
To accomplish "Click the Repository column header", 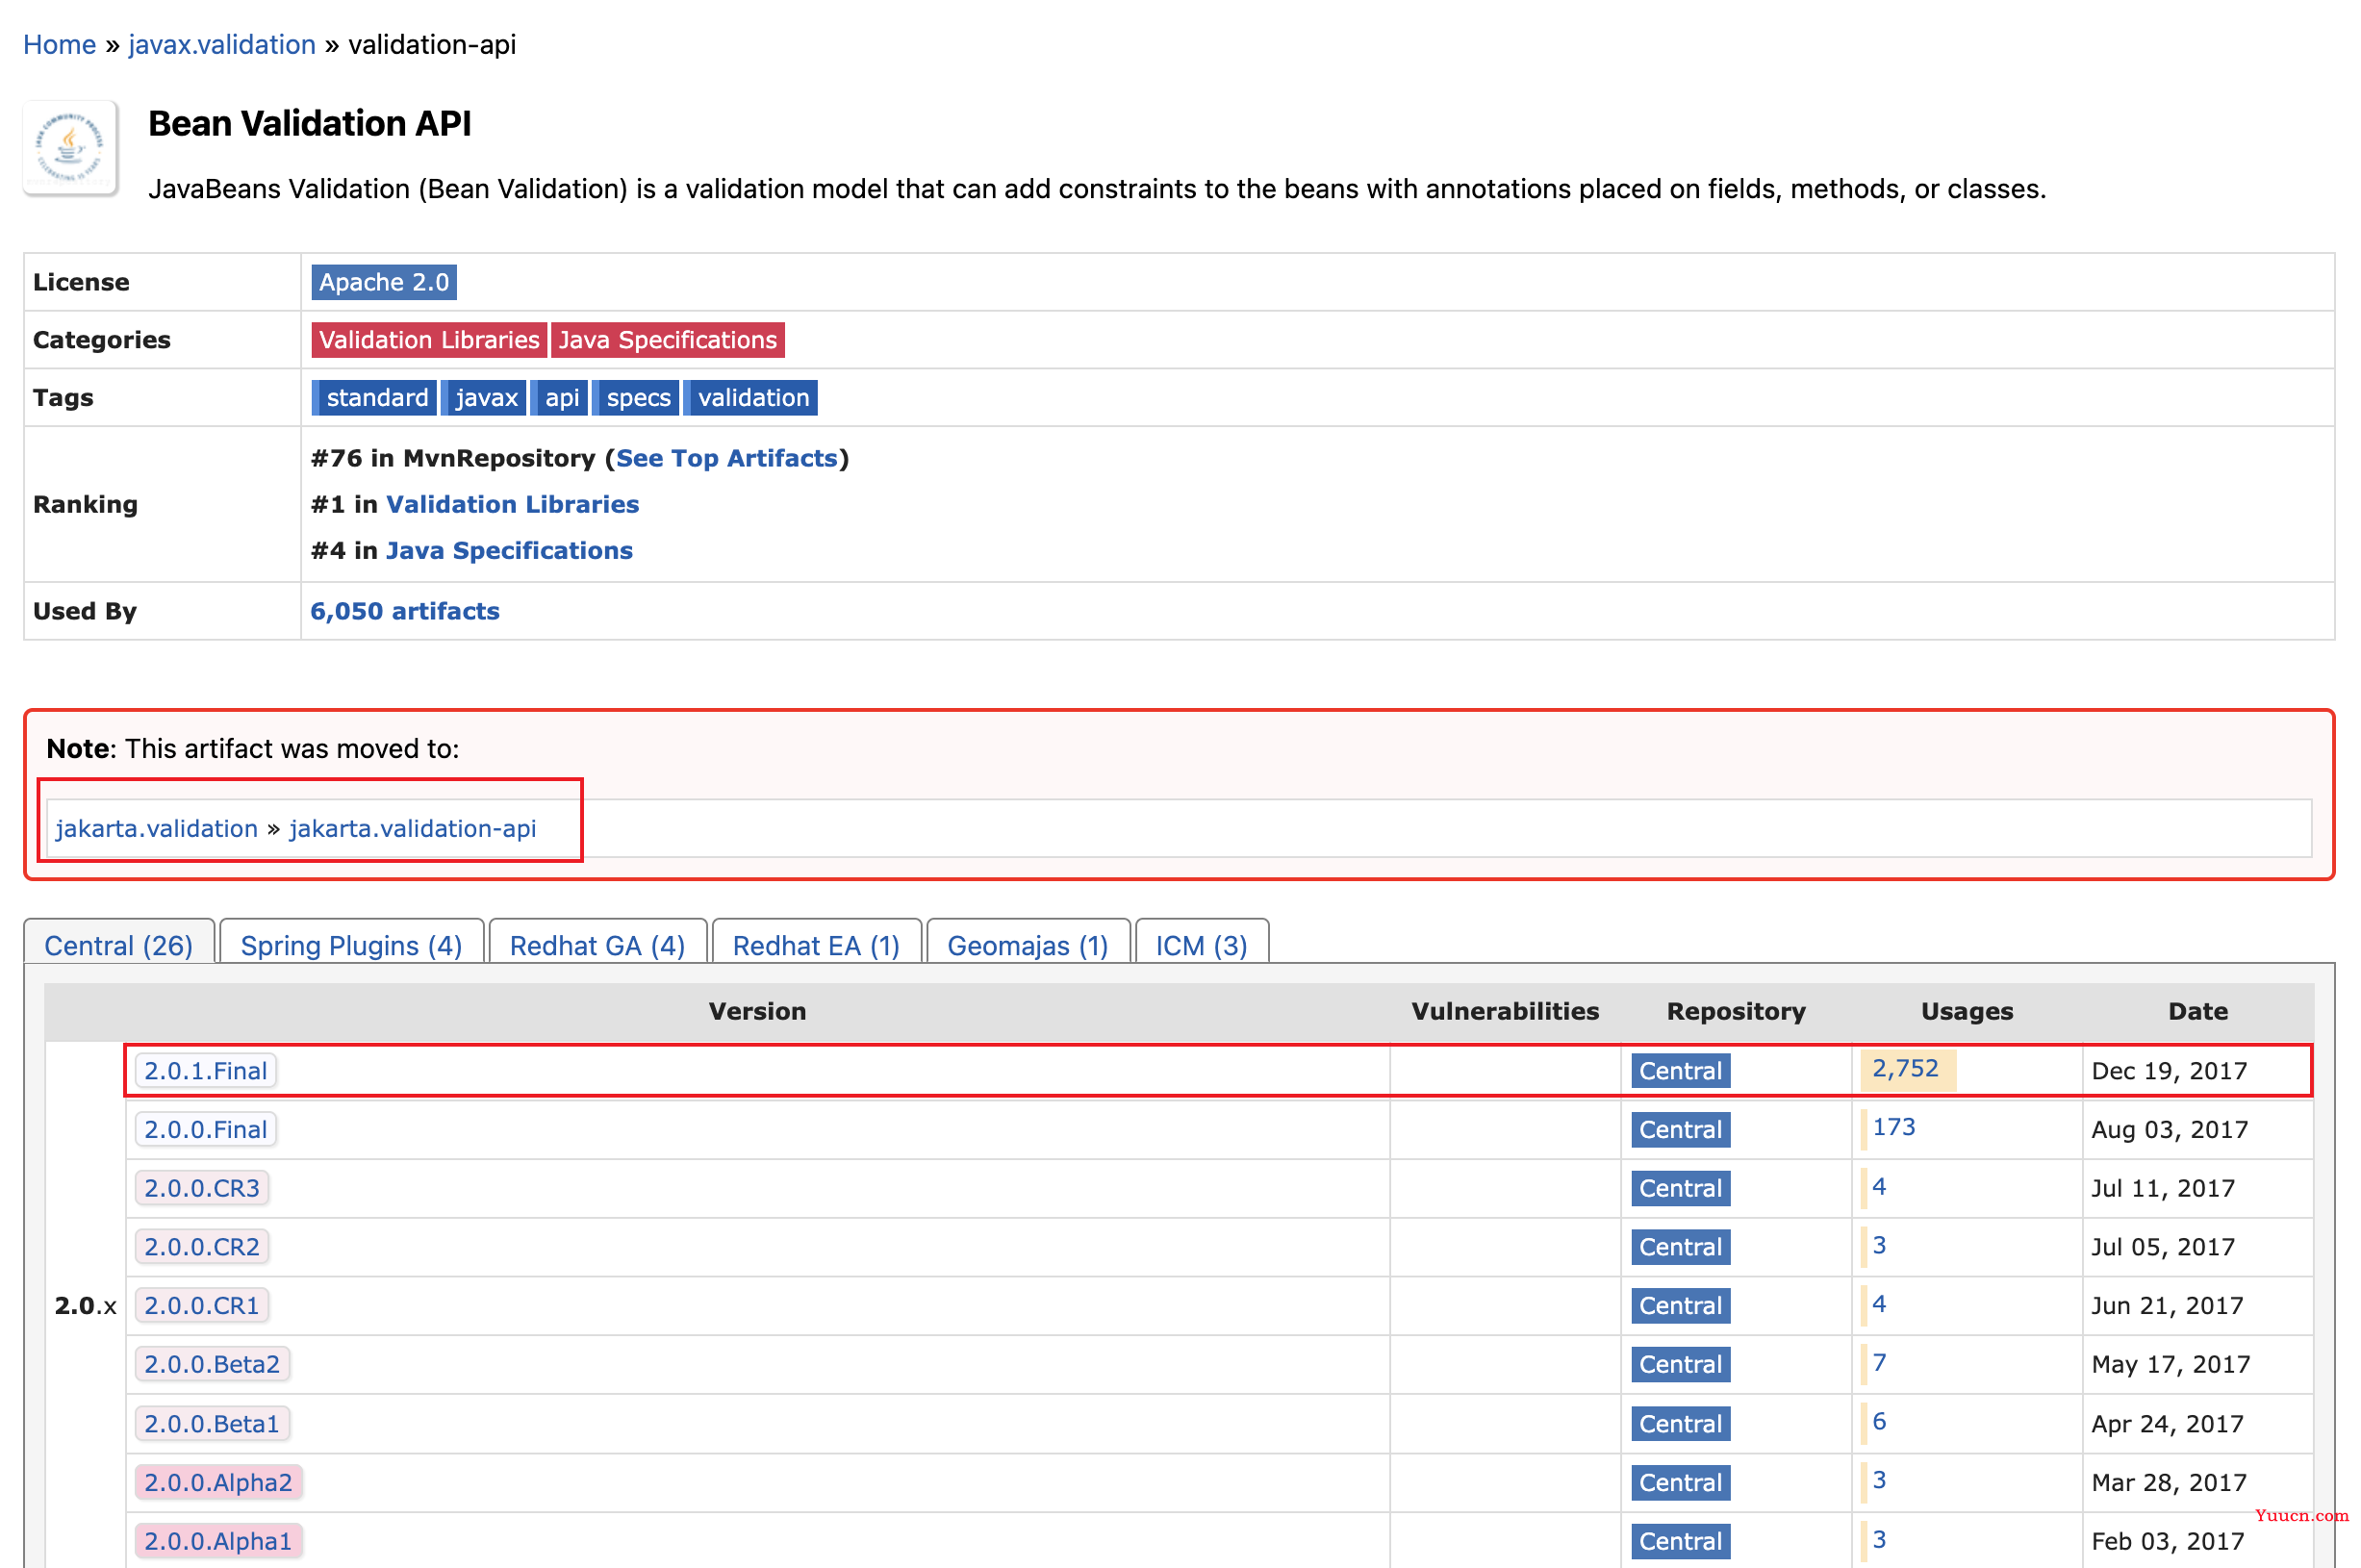I will click(x=1736, y=1012).
